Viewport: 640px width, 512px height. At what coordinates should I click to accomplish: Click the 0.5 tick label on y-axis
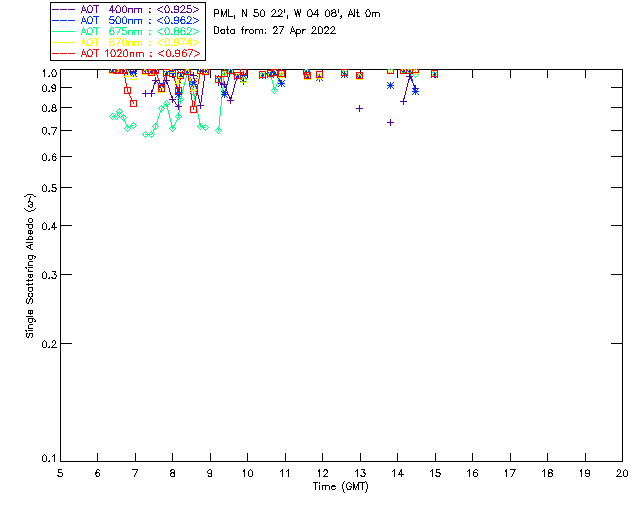(46, 188)
